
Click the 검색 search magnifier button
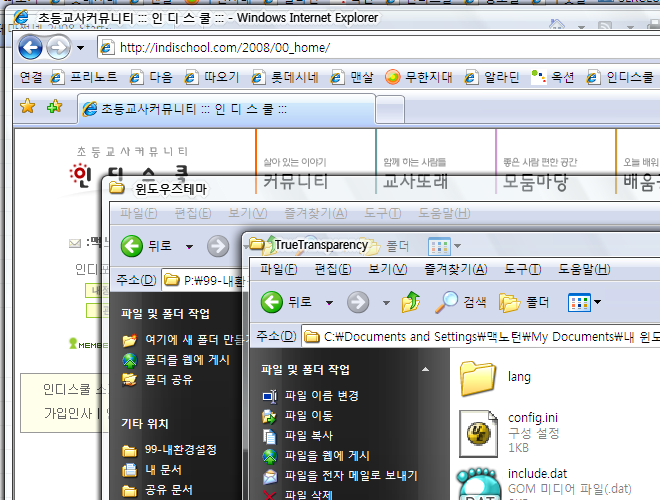tap(460, 302)
